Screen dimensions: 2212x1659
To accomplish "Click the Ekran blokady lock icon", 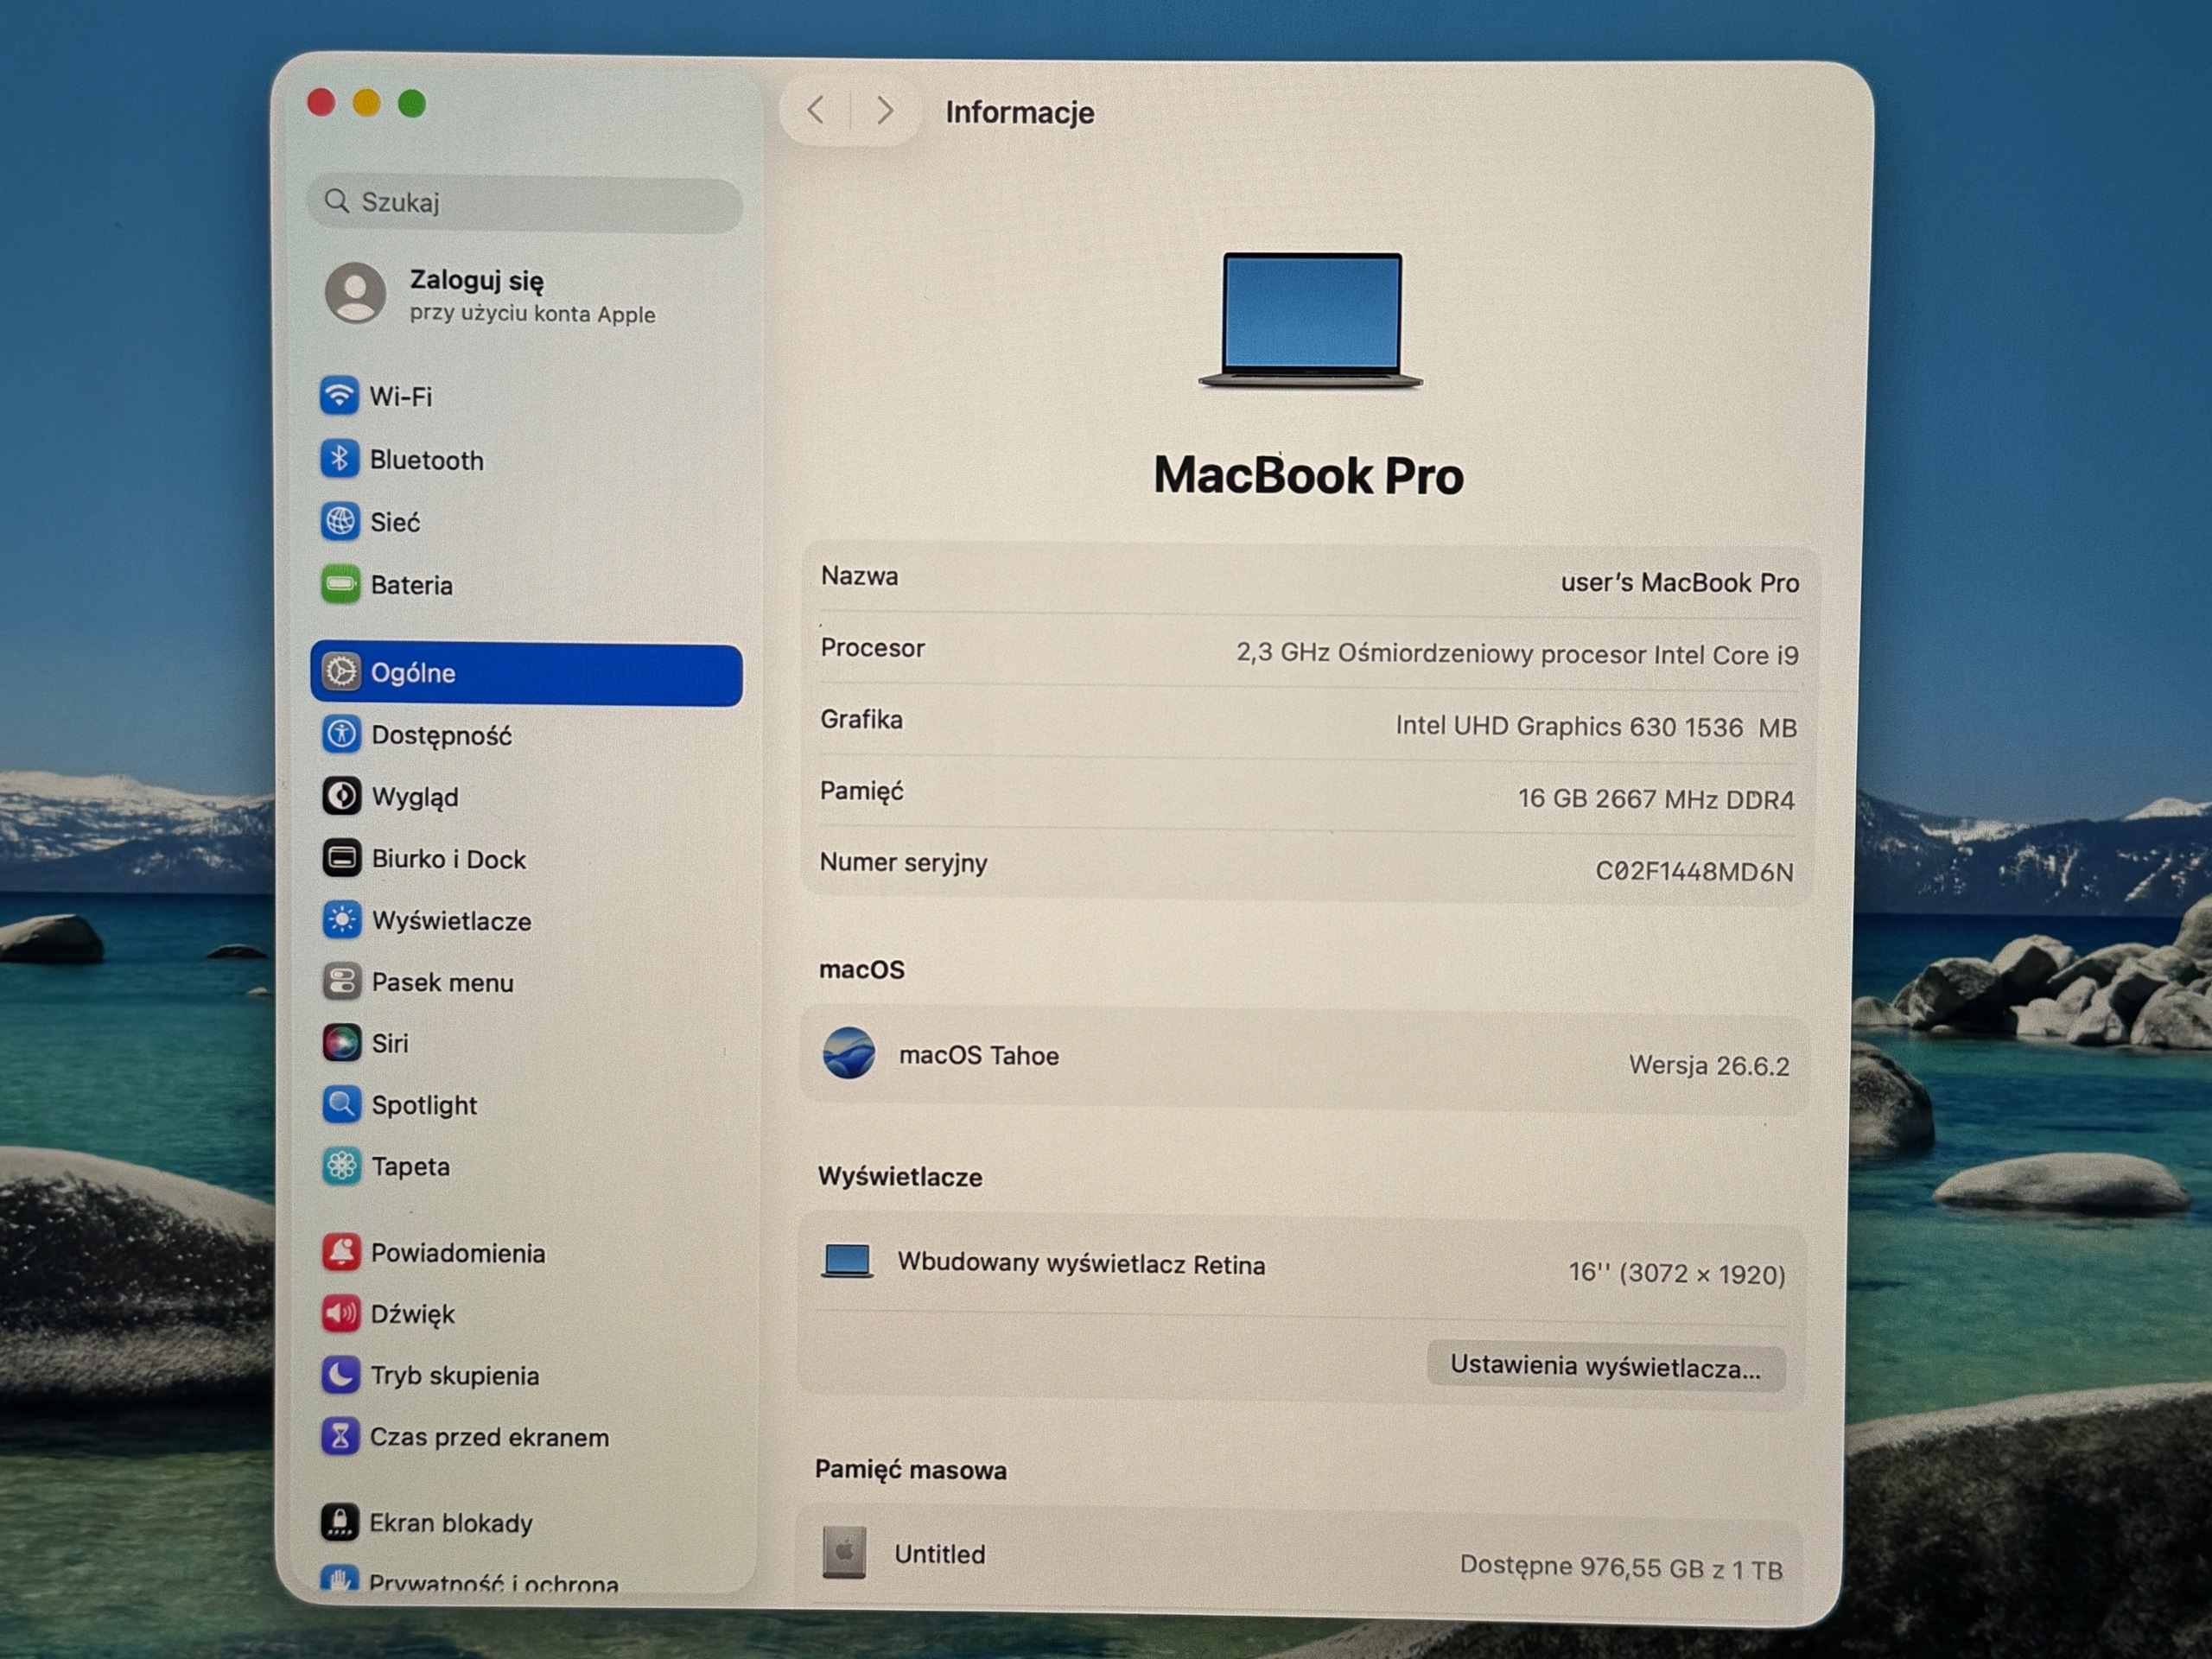I will click(x=340, y=1522).
